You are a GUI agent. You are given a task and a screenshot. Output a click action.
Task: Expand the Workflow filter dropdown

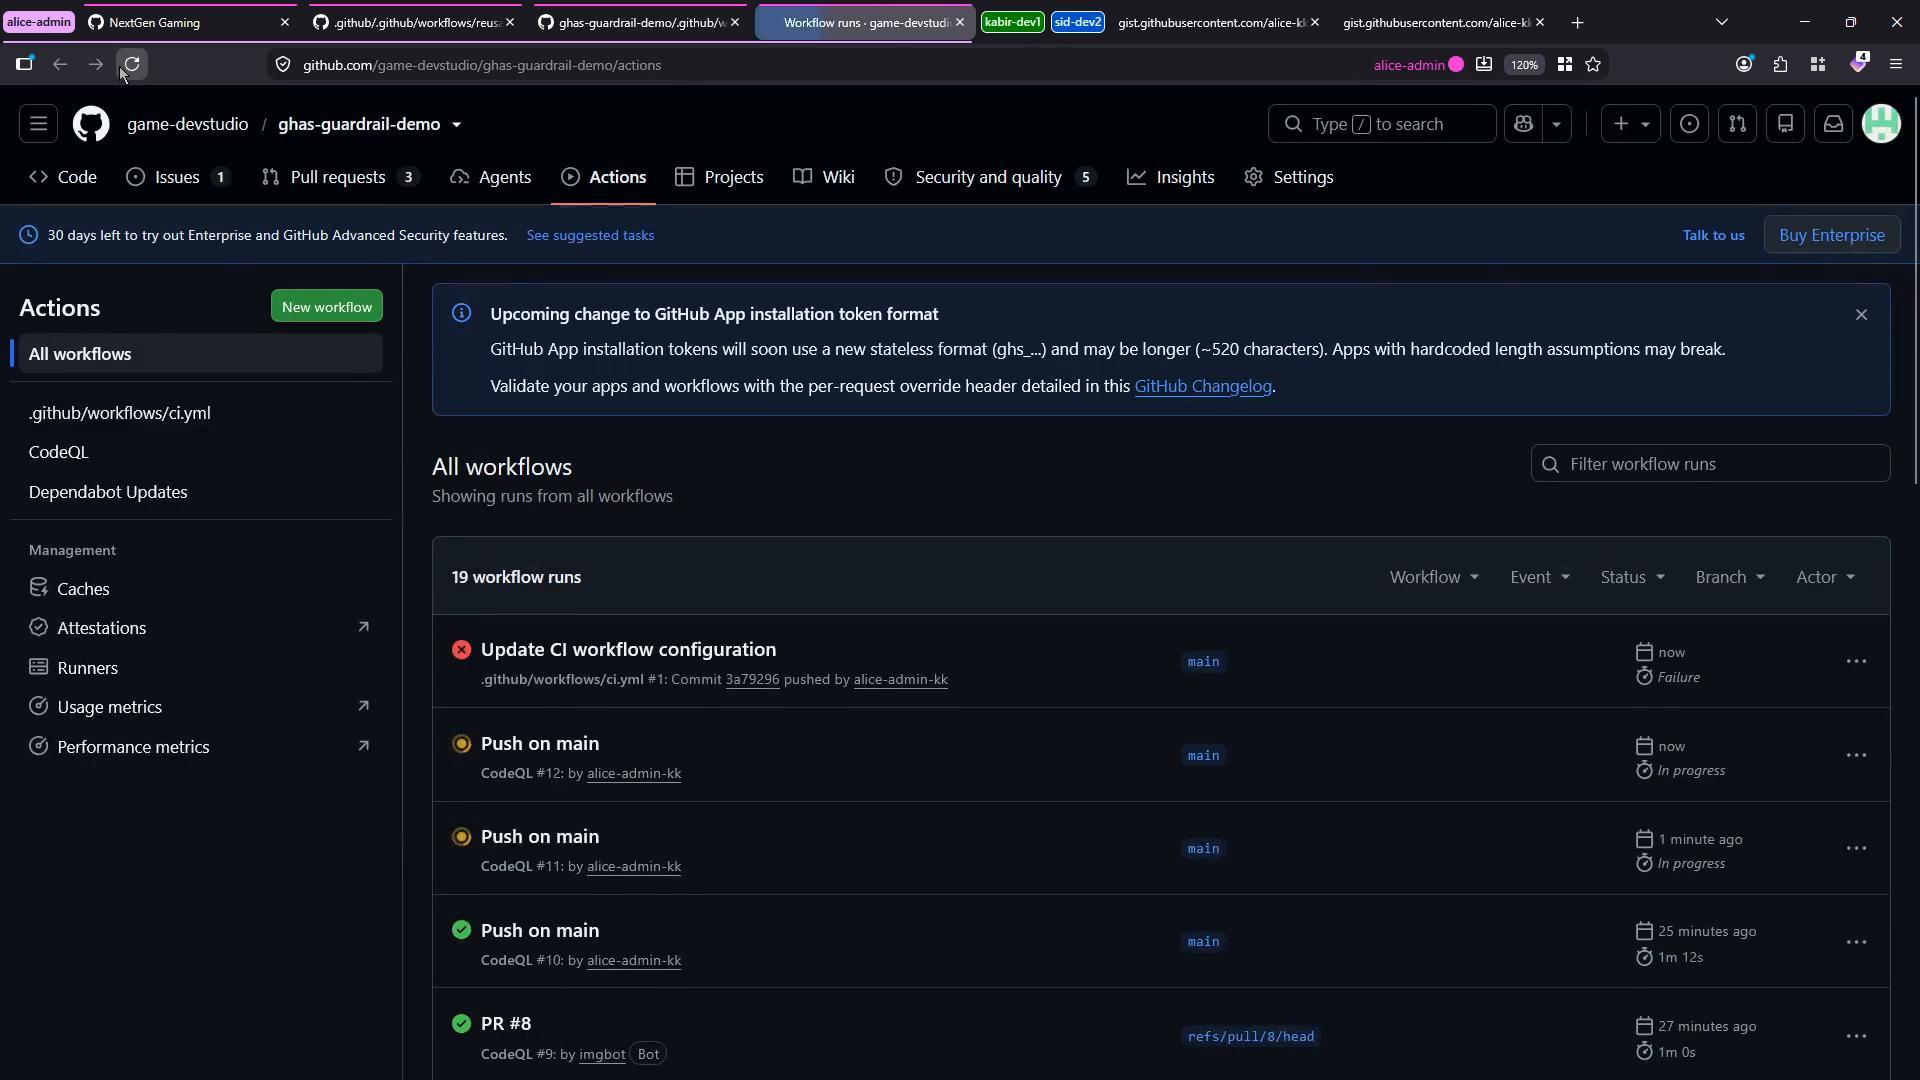pyautogui.click(x=1434, y=577)
